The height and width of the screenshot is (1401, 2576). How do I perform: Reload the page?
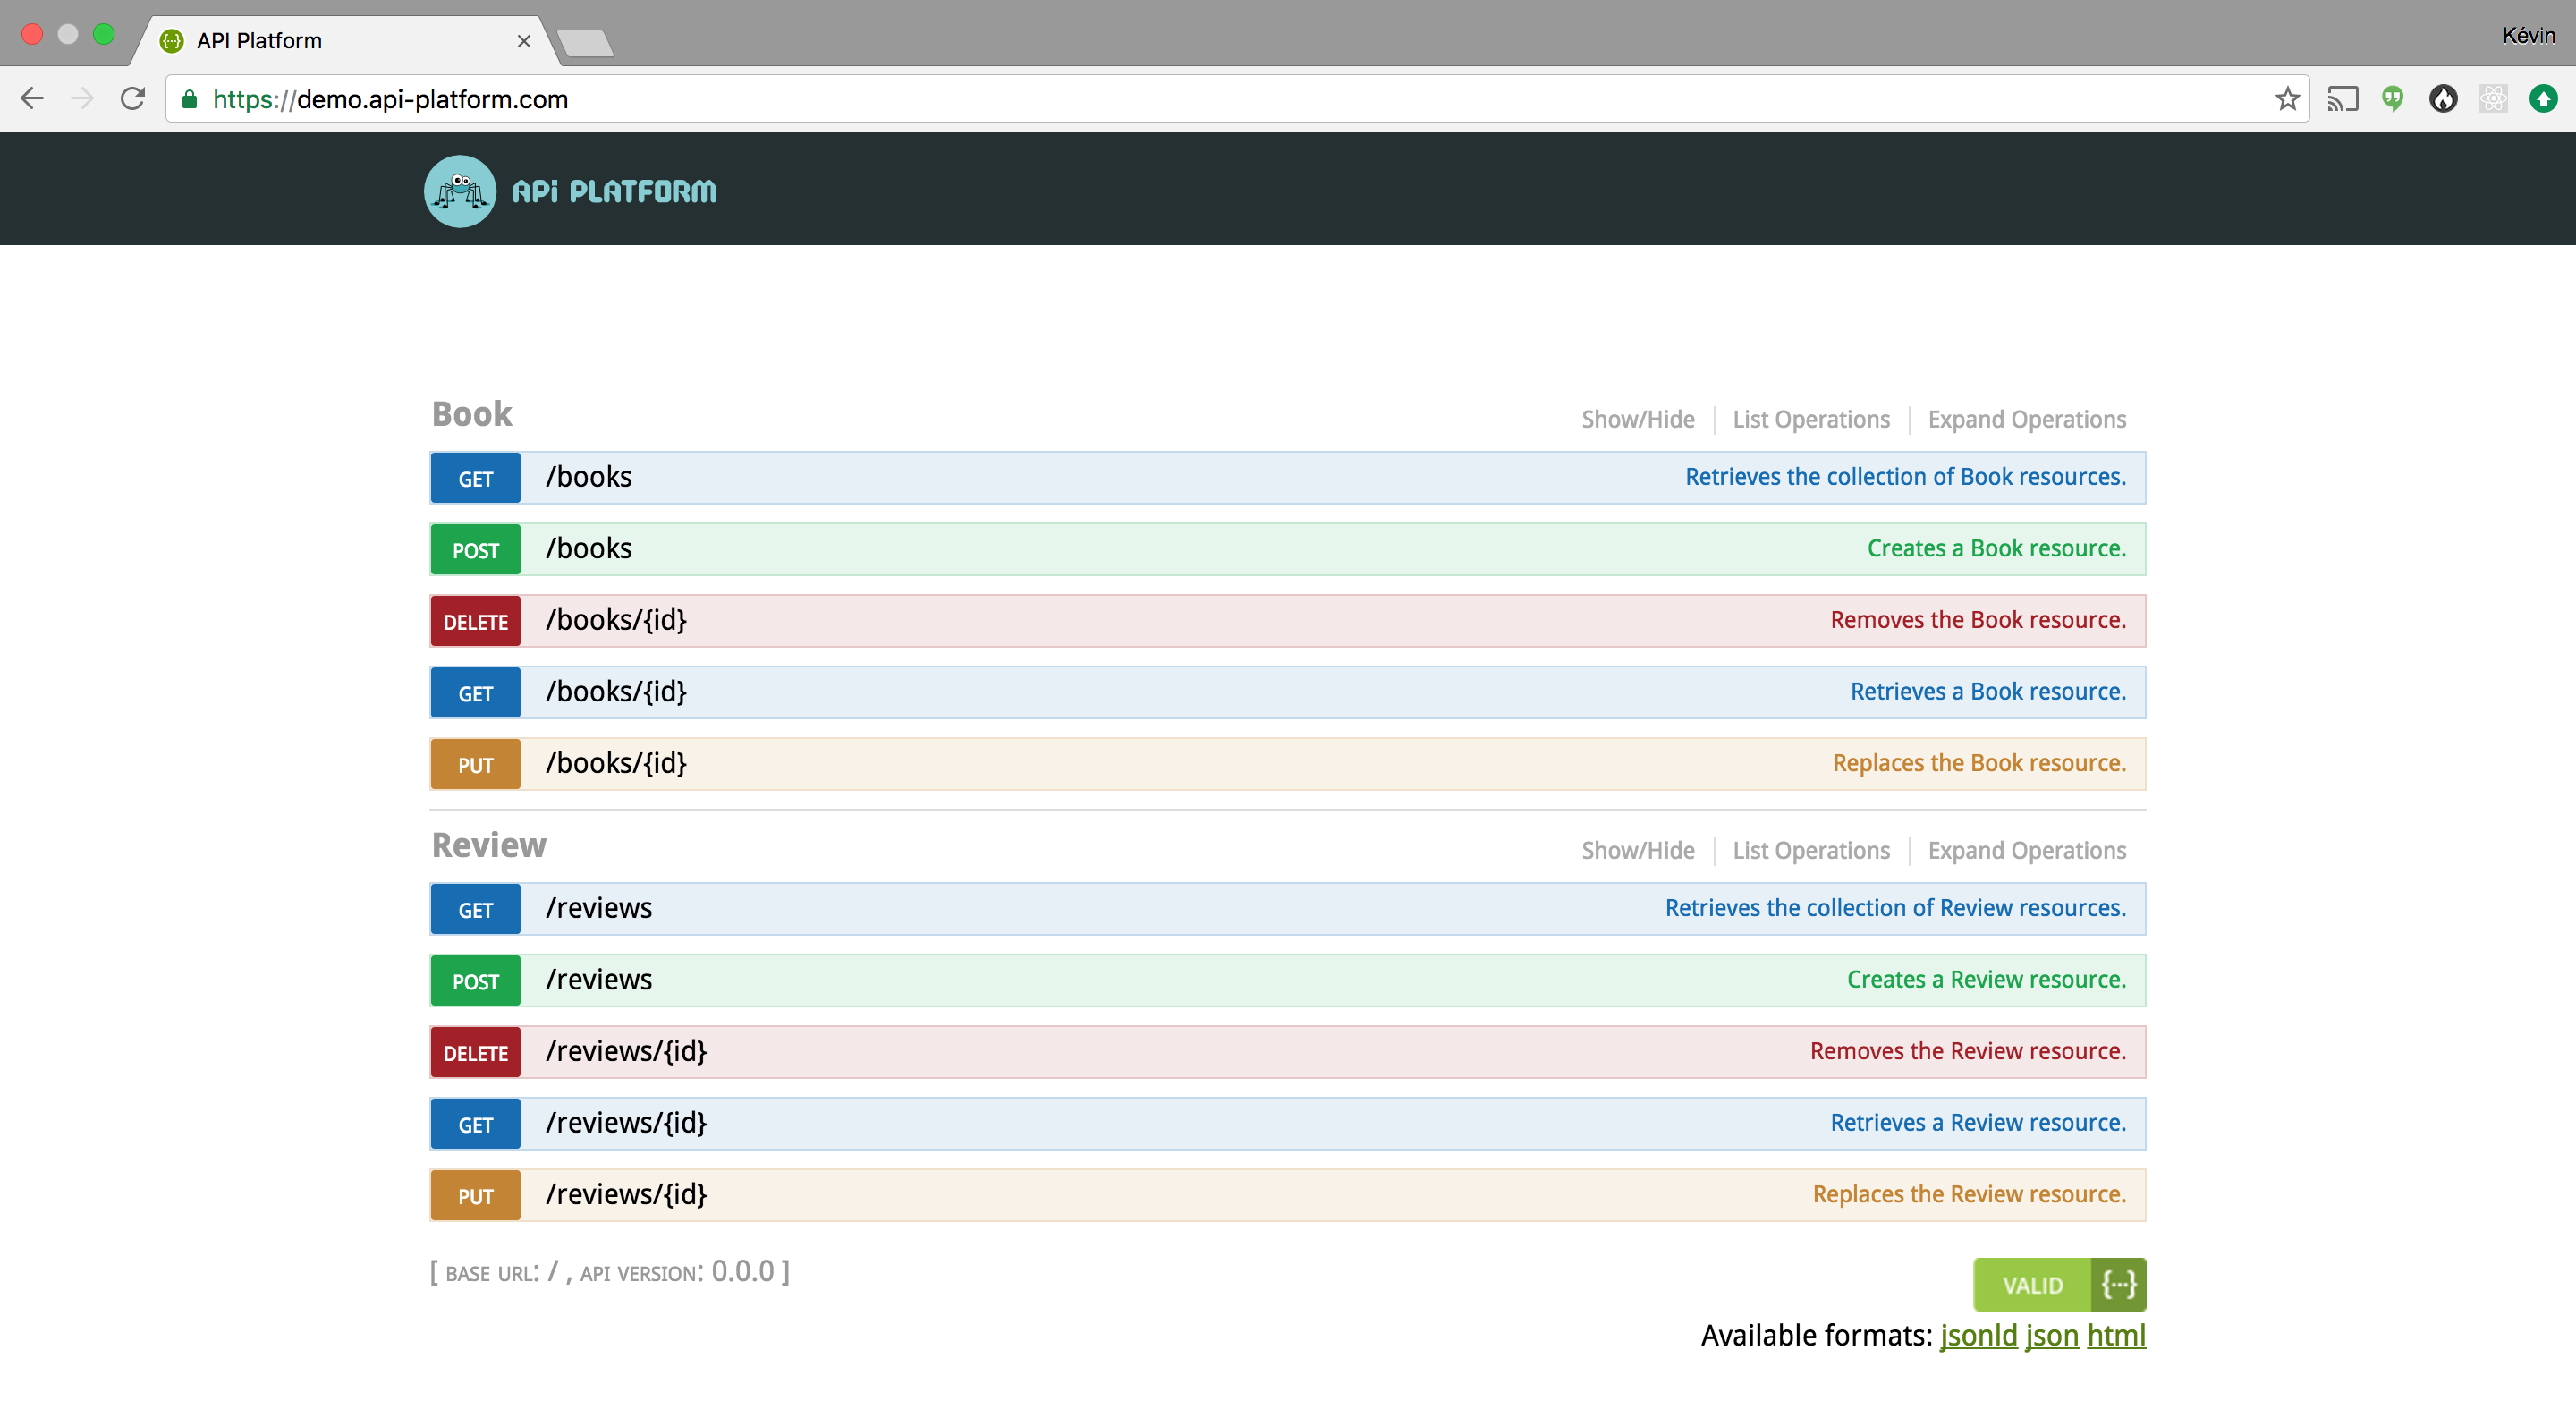click(133, 98)
